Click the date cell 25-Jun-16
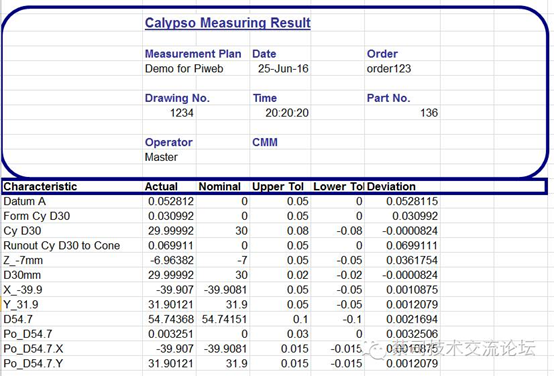This screenshot has height=376, width=554. pos(283,68)
